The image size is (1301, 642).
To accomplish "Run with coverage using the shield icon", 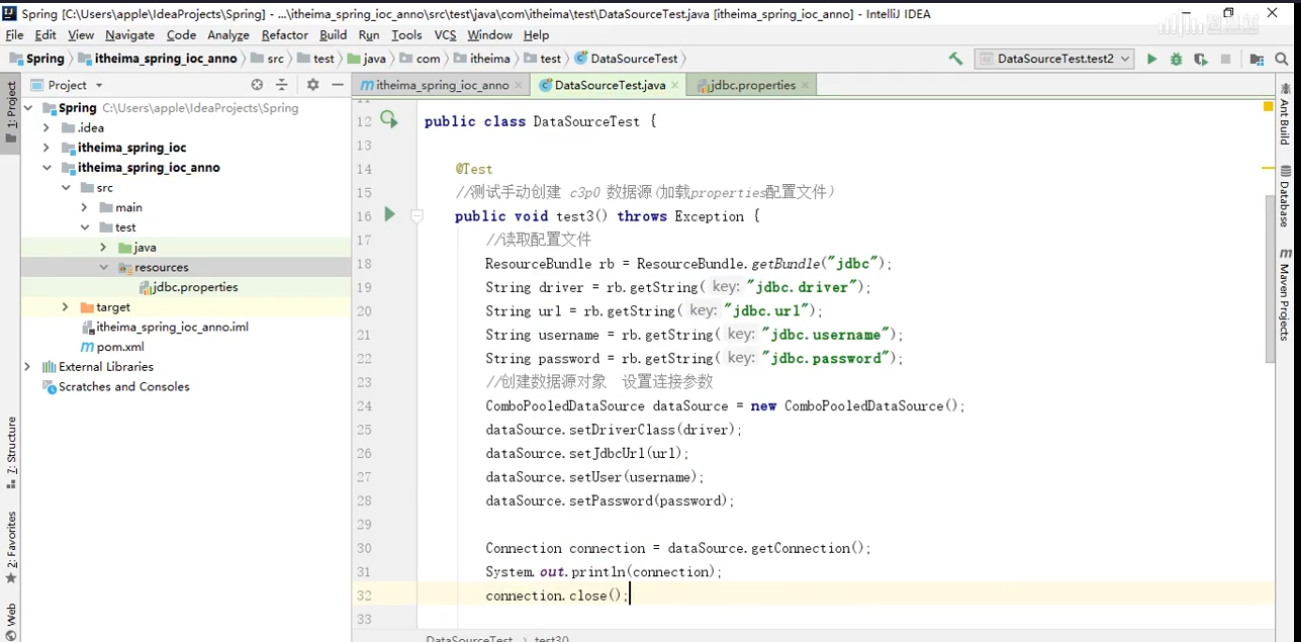I will click(x=1200, y=59).
